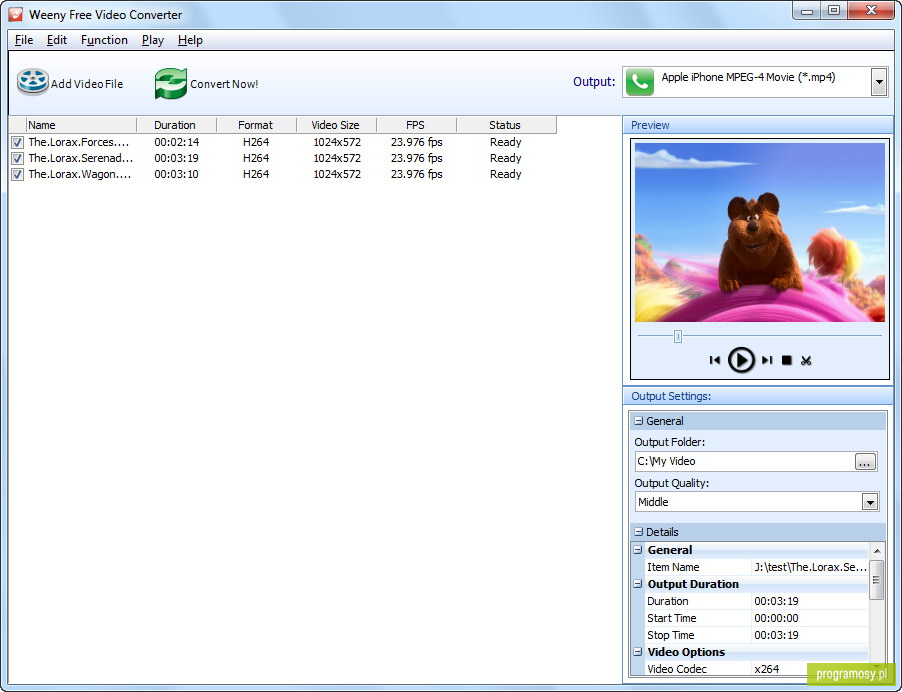
Task: Collapse the Details section
Action: 638,532
